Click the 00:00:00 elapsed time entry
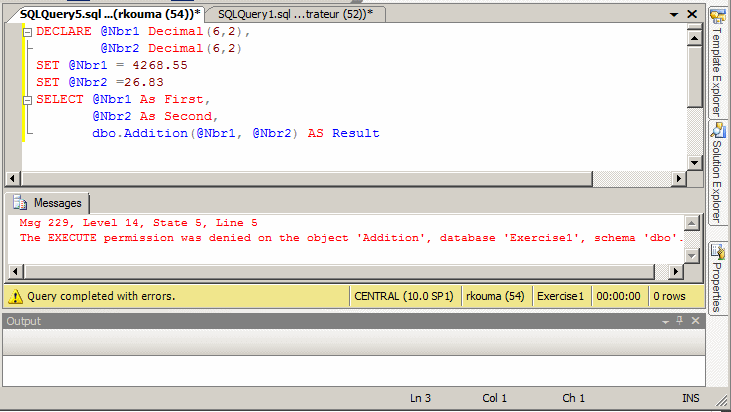 point(618,296)
